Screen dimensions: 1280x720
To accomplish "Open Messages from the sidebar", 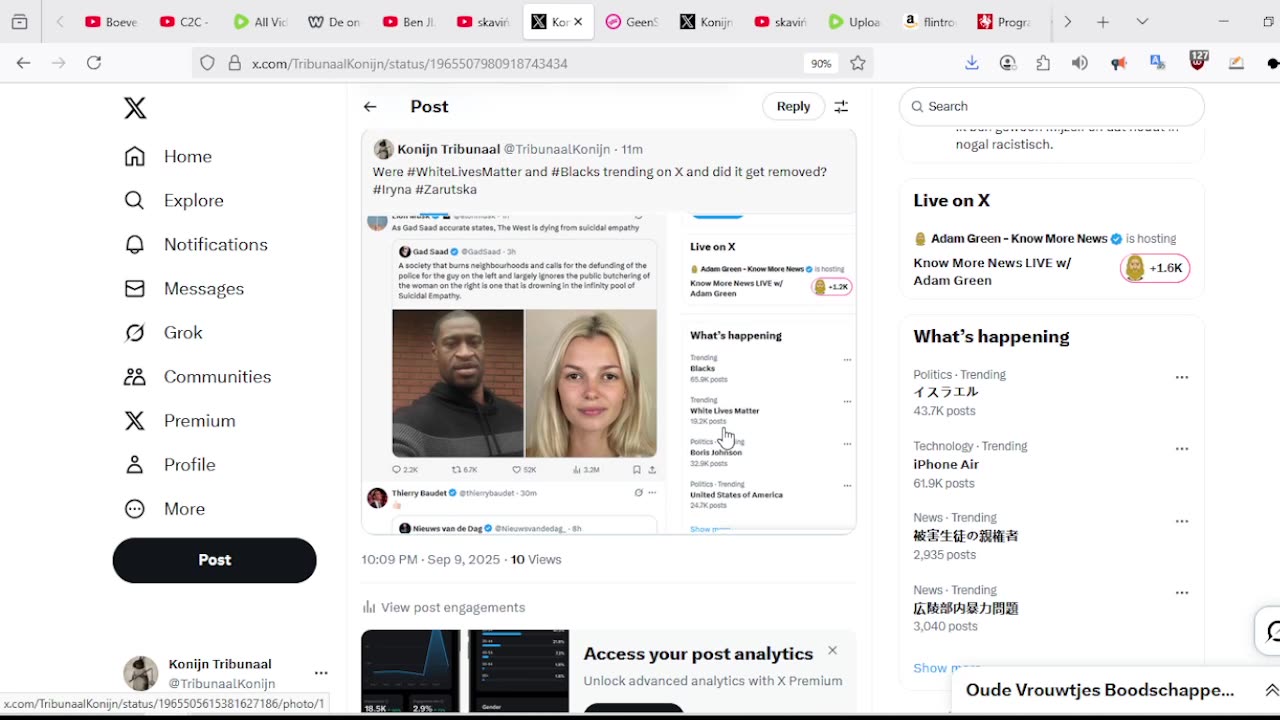I will click(184, 288).
